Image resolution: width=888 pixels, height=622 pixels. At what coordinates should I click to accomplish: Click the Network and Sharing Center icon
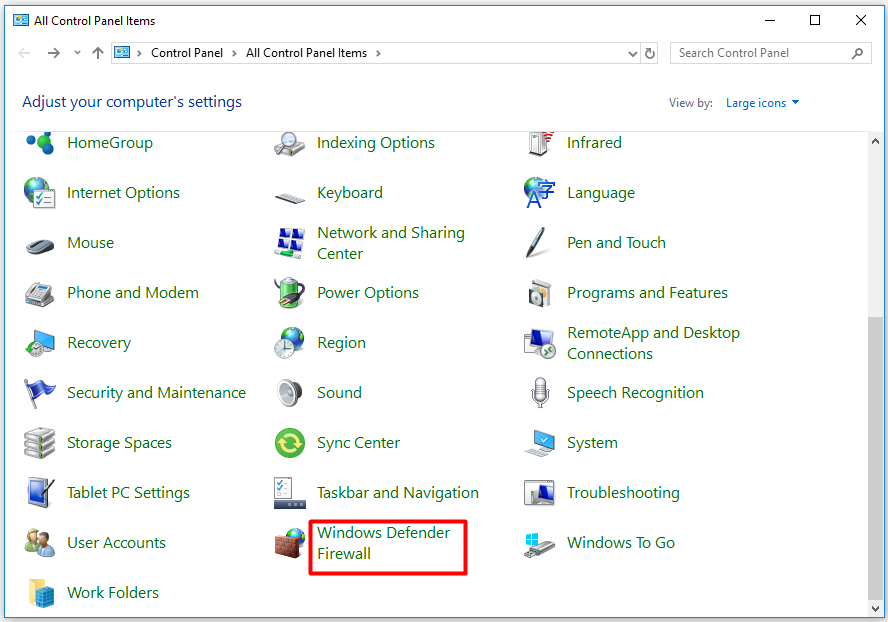pos(289,243)
